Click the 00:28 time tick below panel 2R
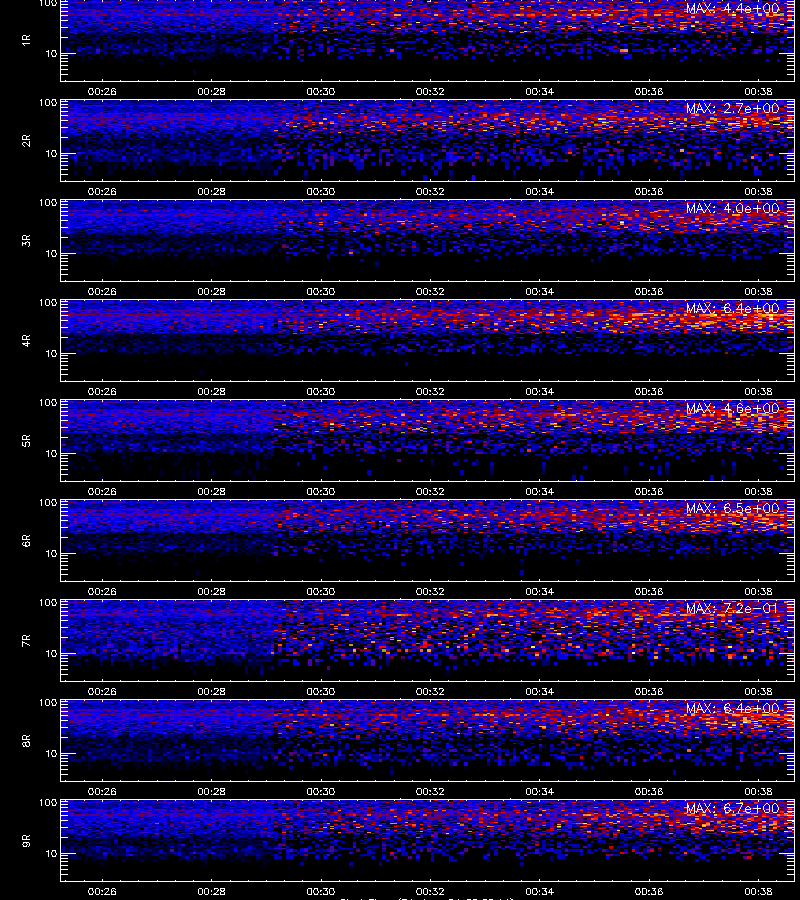Viewport: 800px width, 900px height. [211, 191]
